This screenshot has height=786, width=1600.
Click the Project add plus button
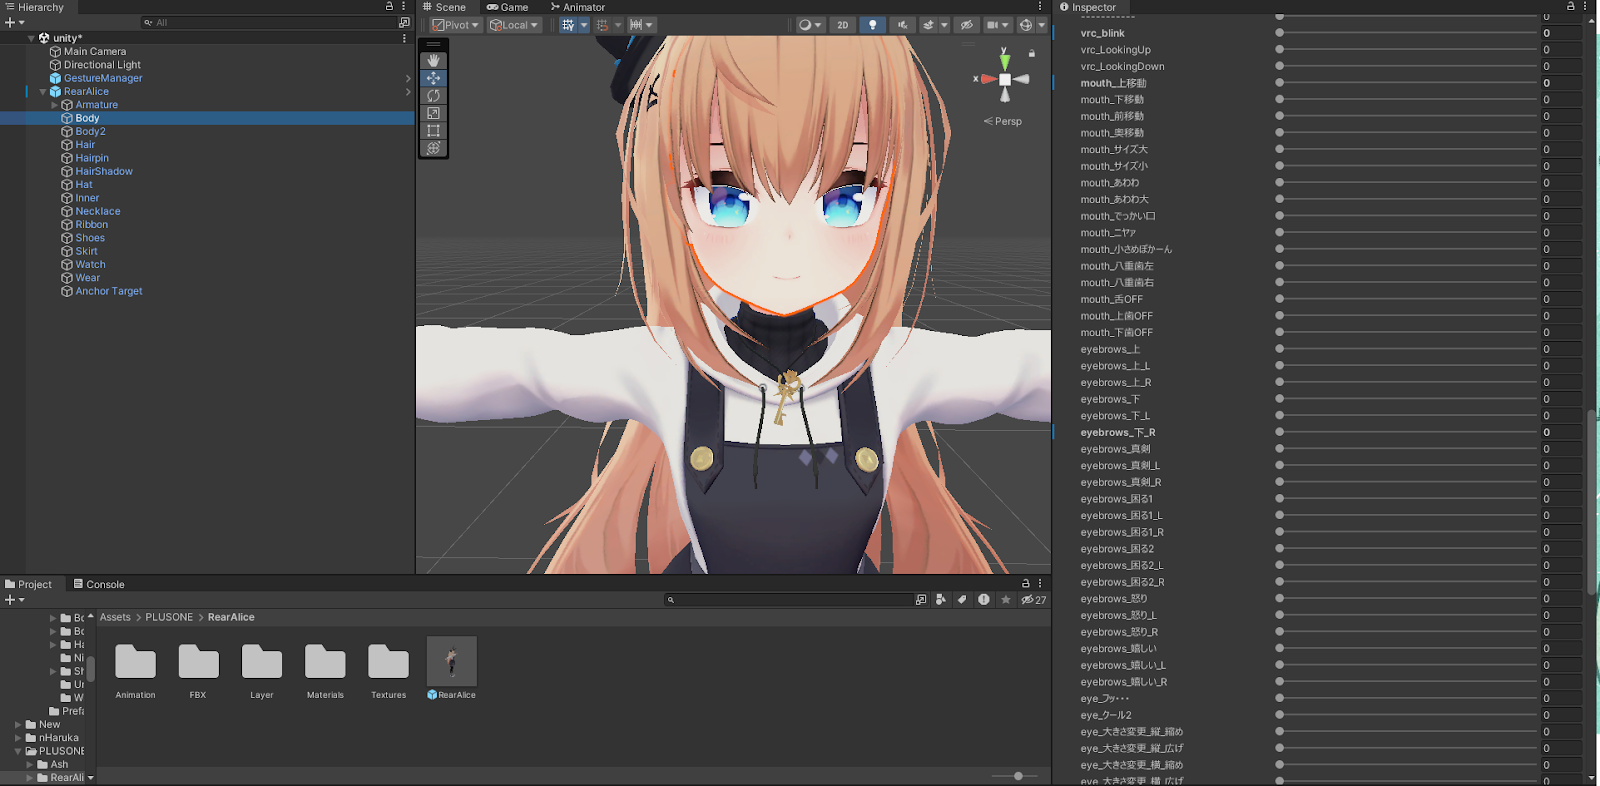point(13,600)
